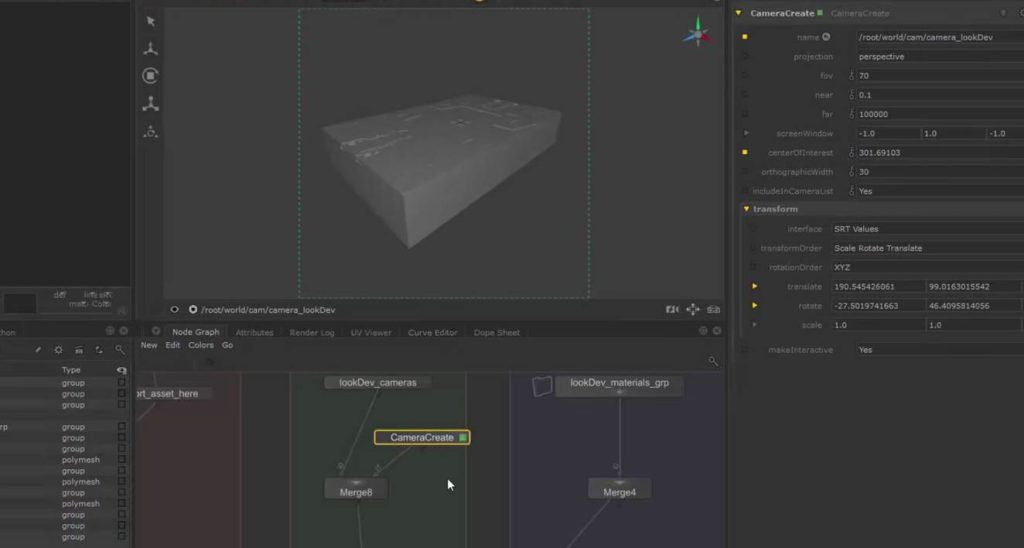
Task: Click the camera picker icon below viewer
Action: point(673,310)
